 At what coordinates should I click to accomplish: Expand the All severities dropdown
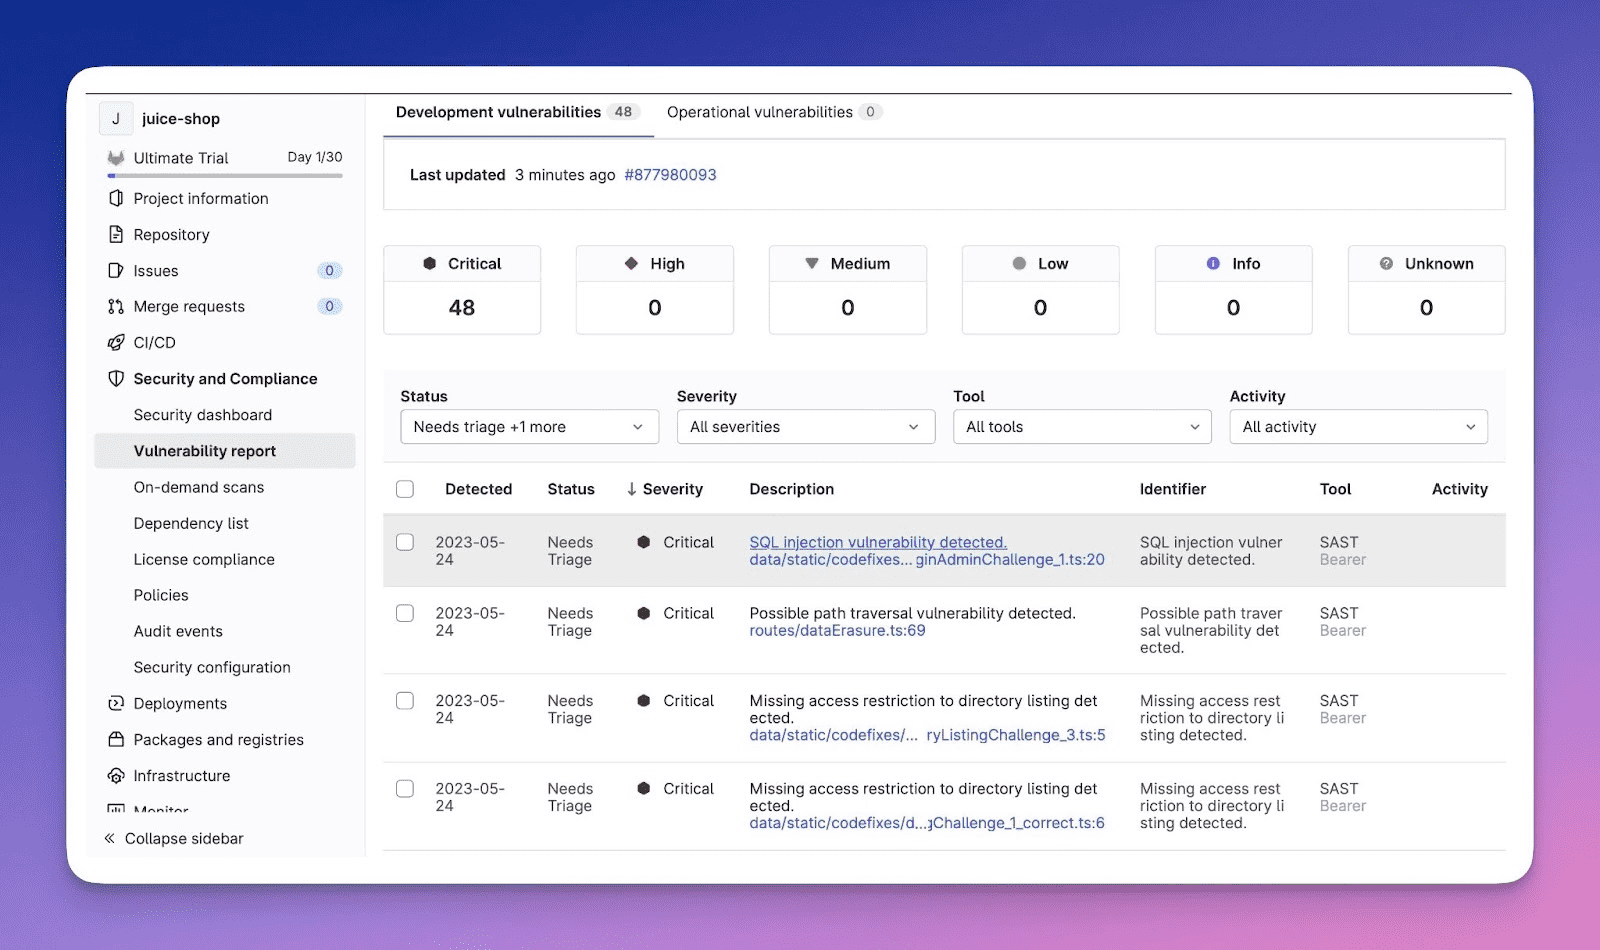click(x=805, y=427)
